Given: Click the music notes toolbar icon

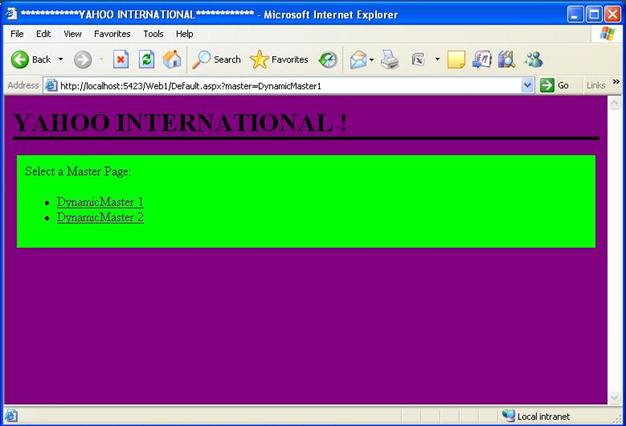Looking at the screenshot, I should (481, 59).
